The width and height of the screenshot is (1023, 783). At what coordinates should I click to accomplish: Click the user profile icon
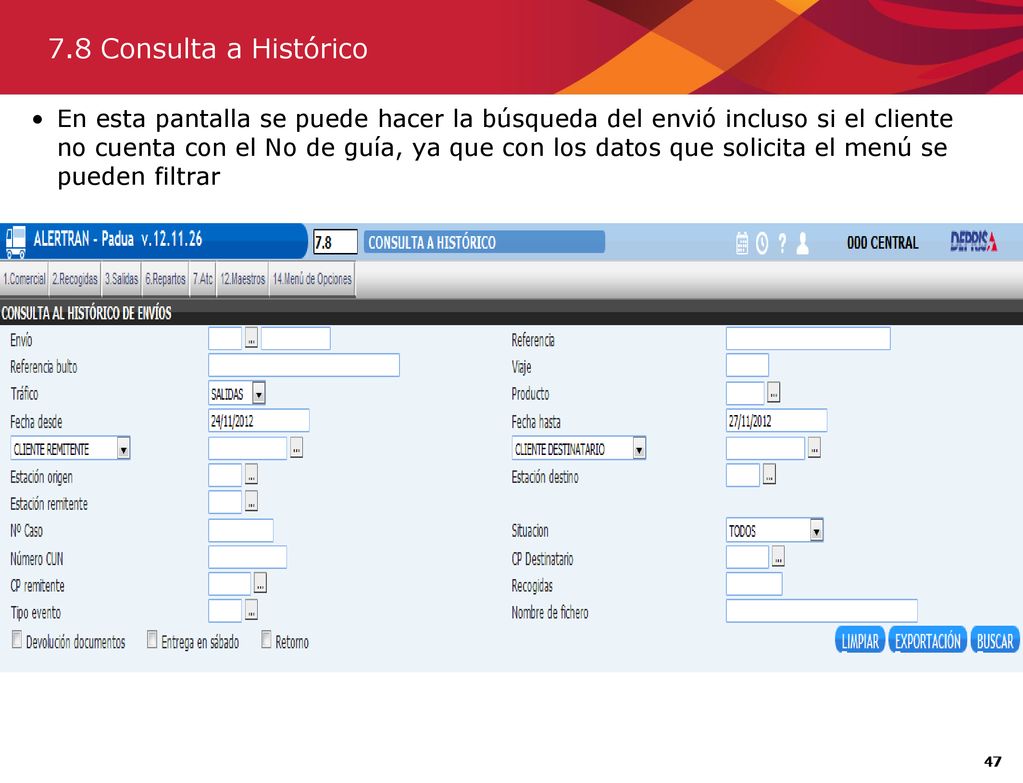coord(802,243)
